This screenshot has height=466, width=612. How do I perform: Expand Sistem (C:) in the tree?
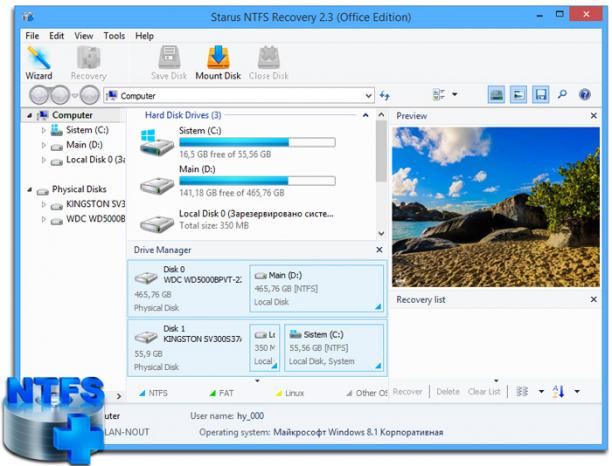pos(43,130)
